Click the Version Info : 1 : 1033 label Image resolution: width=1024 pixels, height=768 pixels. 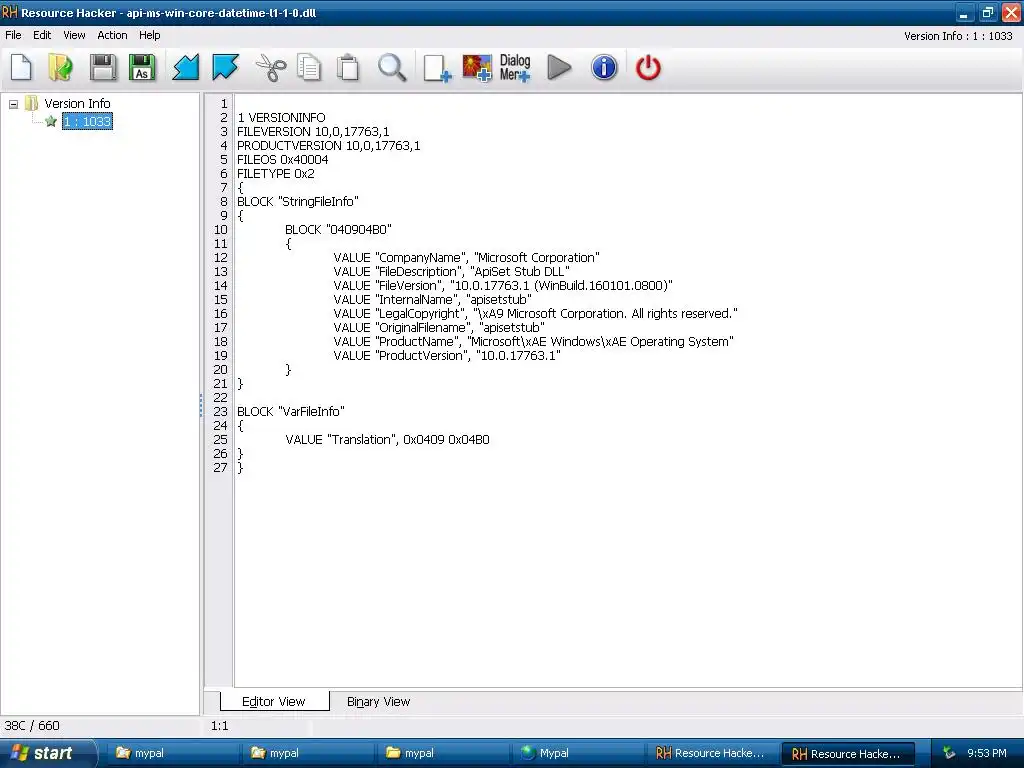[x=958, y=37]
